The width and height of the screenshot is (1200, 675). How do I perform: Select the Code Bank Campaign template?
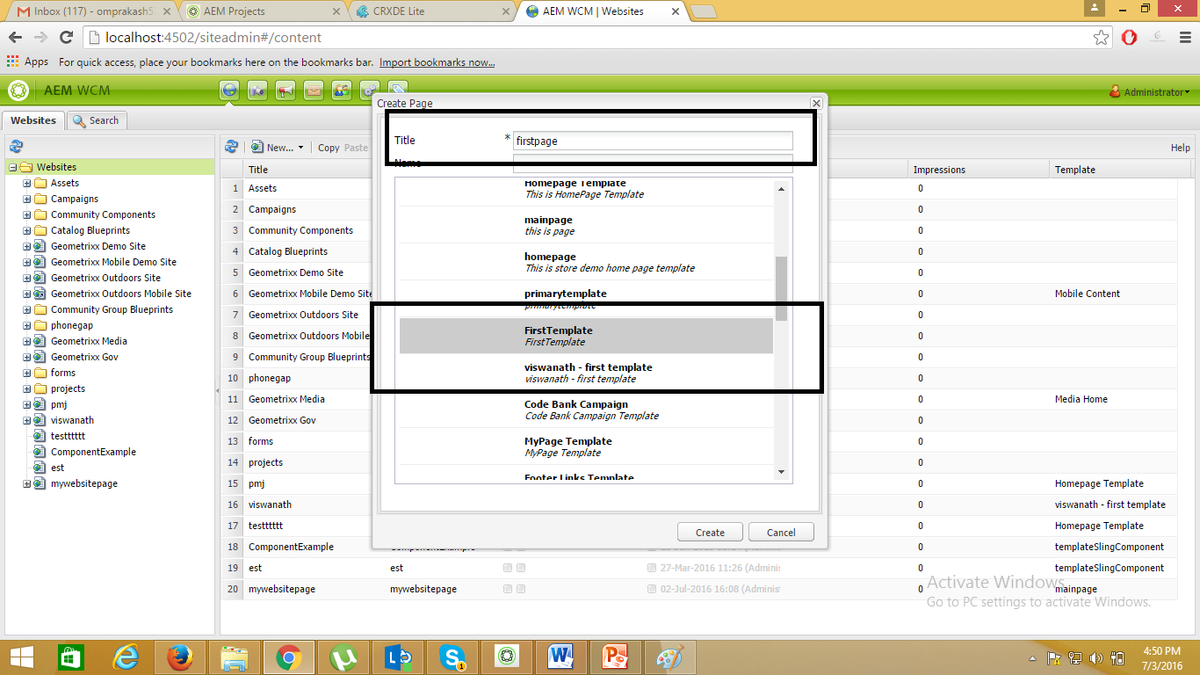point(586,410)
